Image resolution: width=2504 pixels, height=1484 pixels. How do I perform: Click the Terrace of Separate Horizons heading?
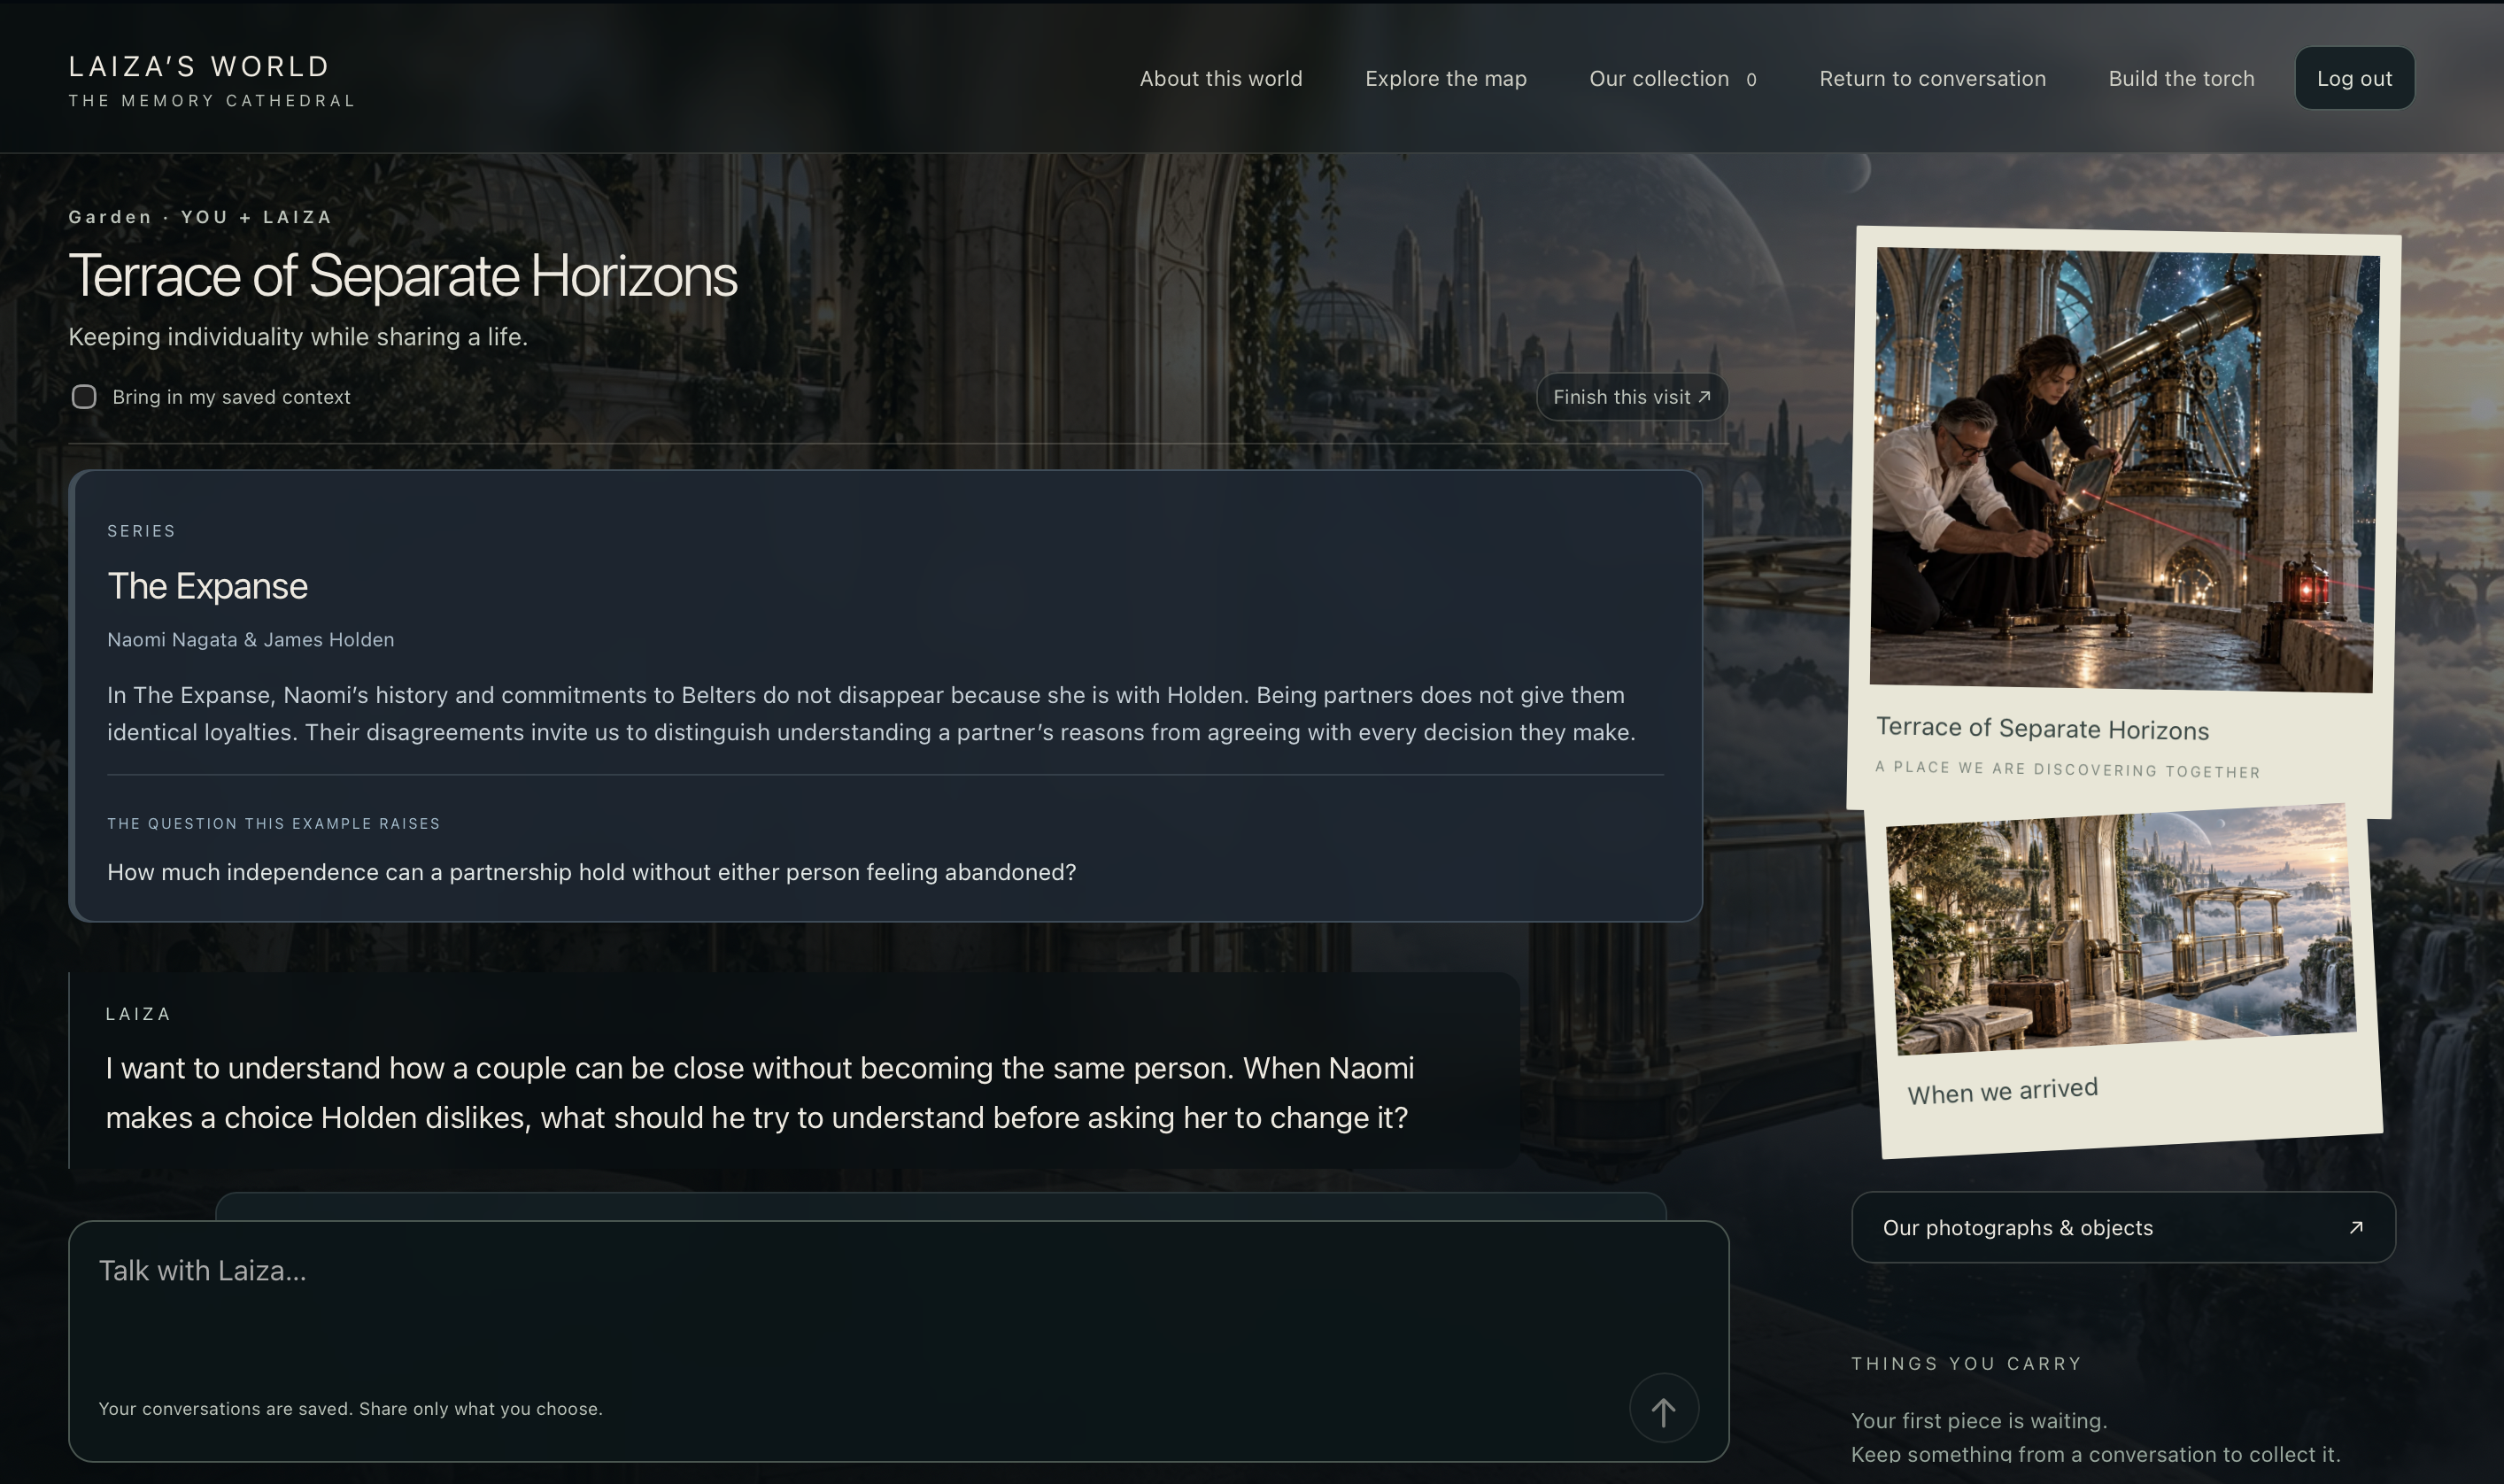tap(402, 275)
